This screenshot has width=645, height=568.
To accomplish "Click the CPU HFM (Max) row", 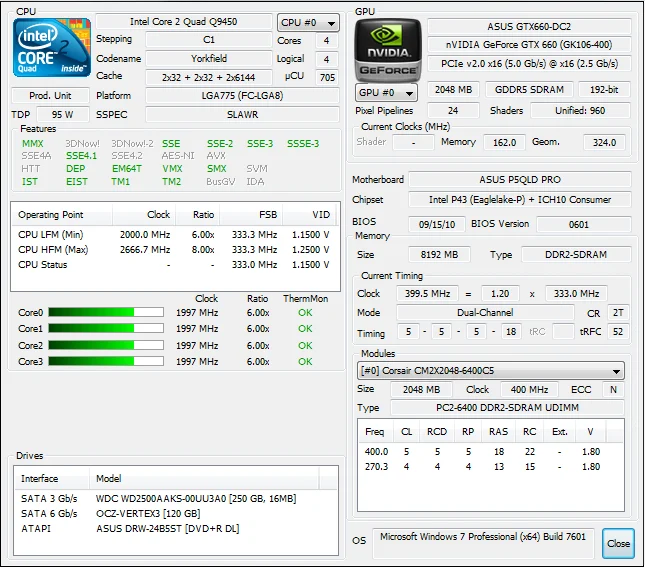I will tap(176, 250).
